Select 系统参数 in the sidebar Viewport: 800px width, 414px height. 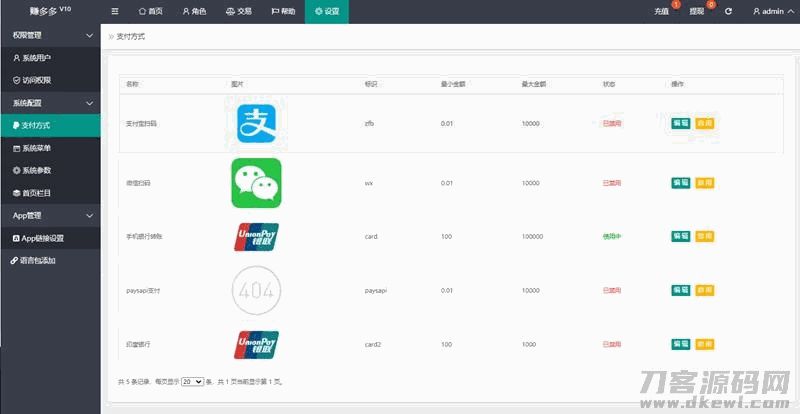point(40,170)
